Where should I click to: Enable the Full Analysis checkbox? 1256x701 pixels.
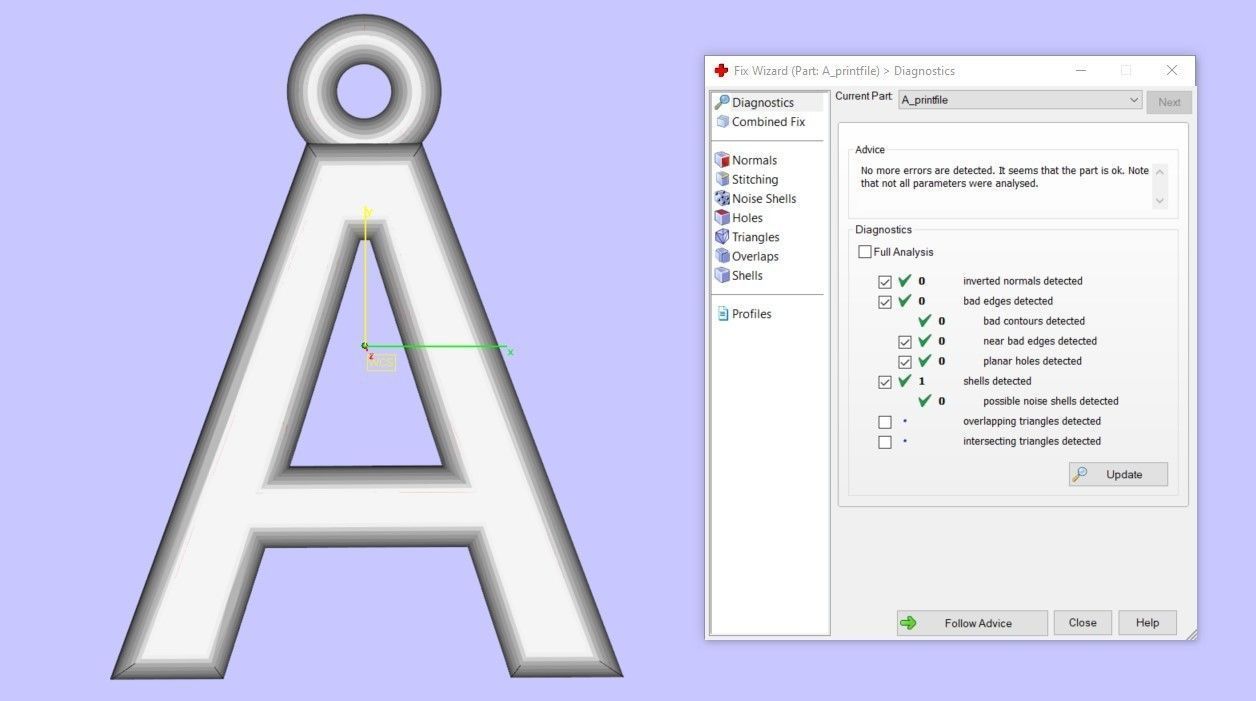[865, 252]
